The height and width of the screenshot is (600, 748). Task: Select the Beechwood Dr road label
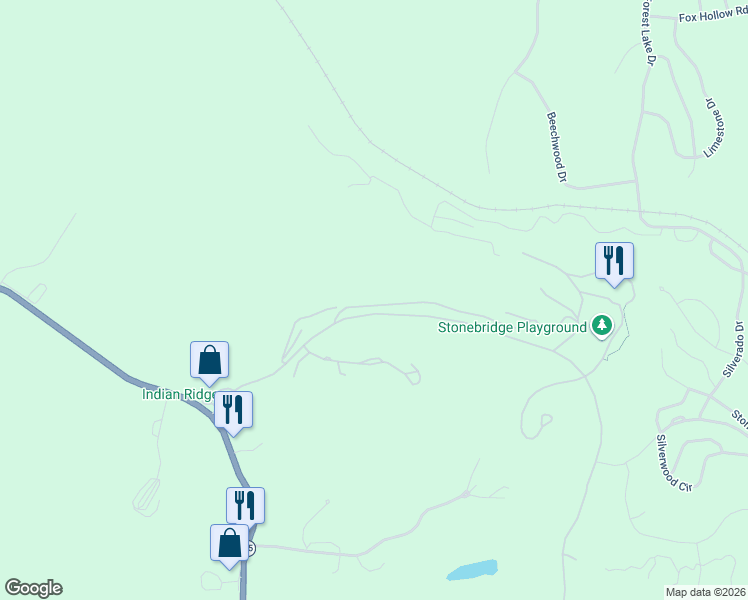tap(556, 146)
